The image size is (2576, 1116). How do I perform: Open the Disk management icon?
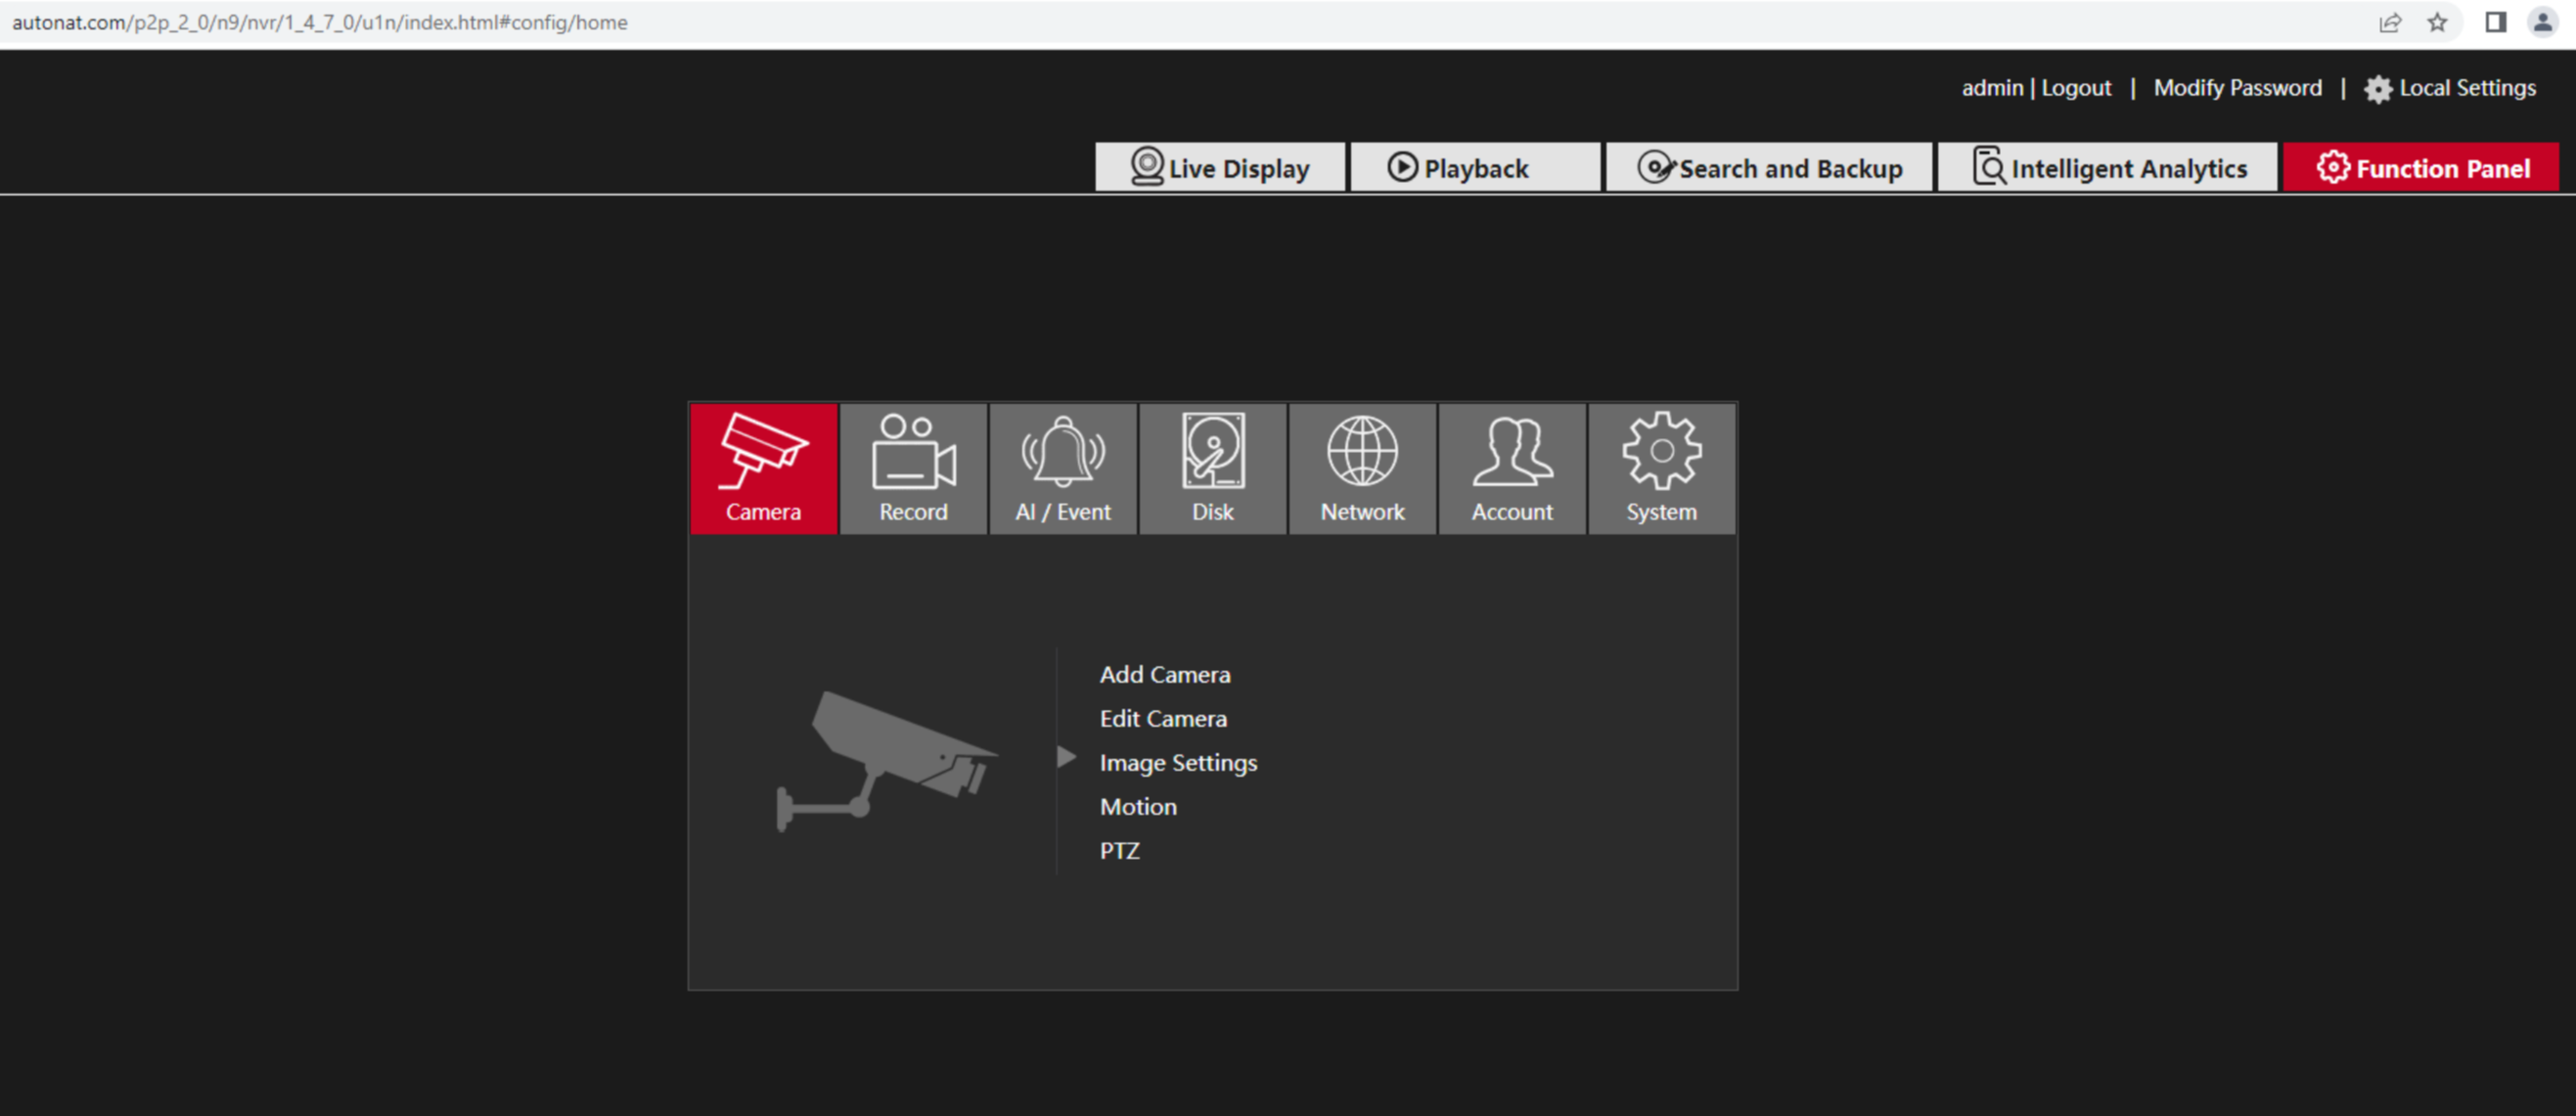(1212, 468)
